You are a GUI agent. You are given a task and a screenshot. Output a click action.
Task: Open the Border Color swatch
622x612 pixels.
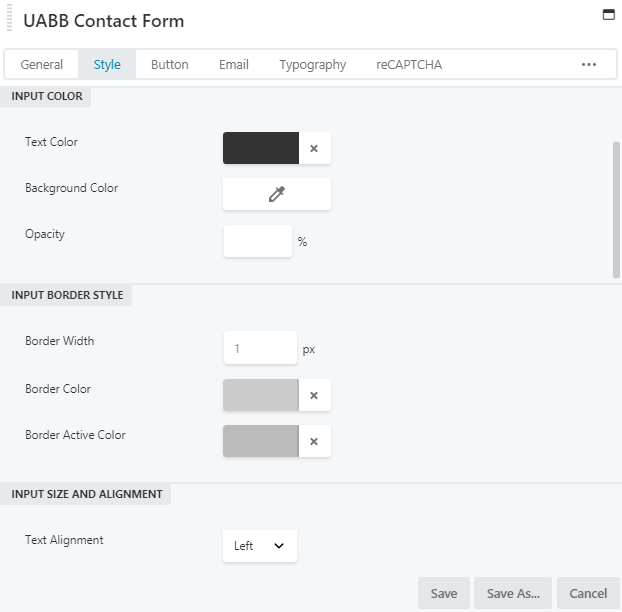261,395
